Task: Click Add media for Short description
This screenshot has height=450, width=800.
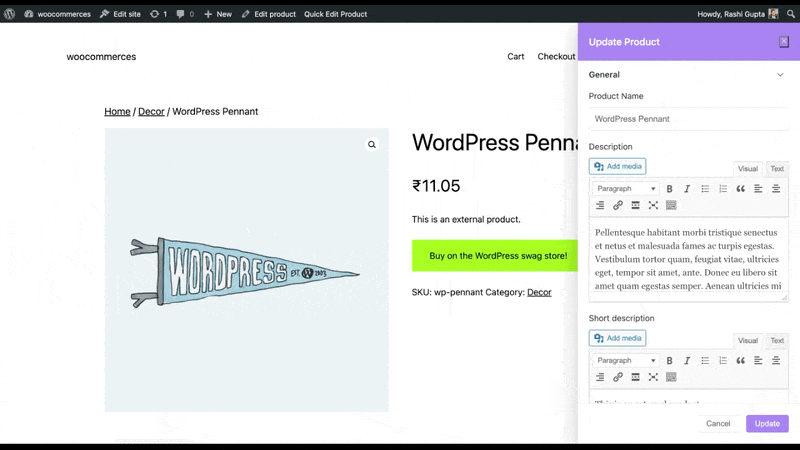Action: pos(617,338)
